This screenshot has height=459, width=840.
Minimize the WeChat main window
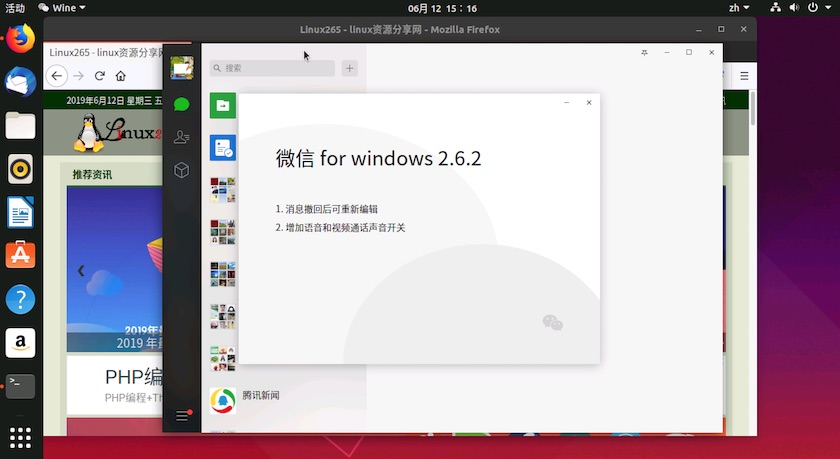667,52
